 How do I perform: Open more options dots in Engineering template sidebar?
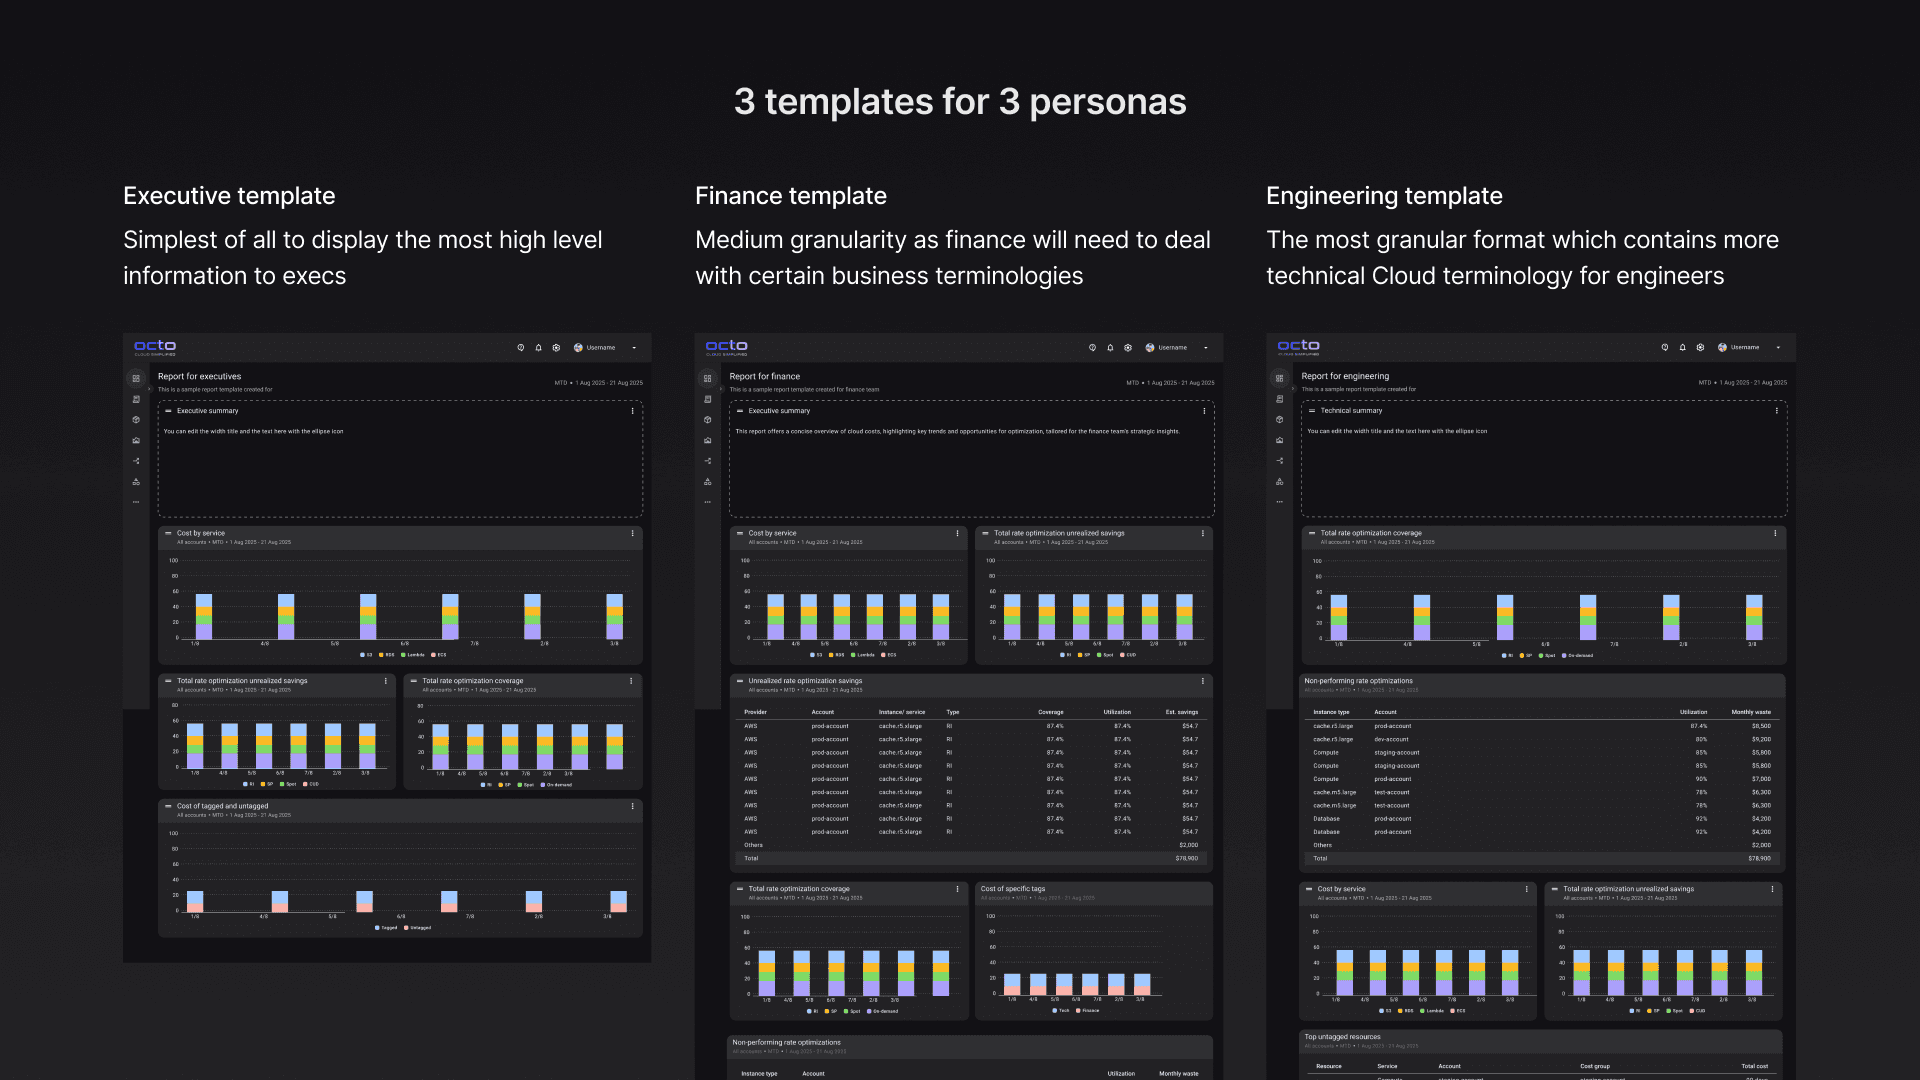[1279, 502]
